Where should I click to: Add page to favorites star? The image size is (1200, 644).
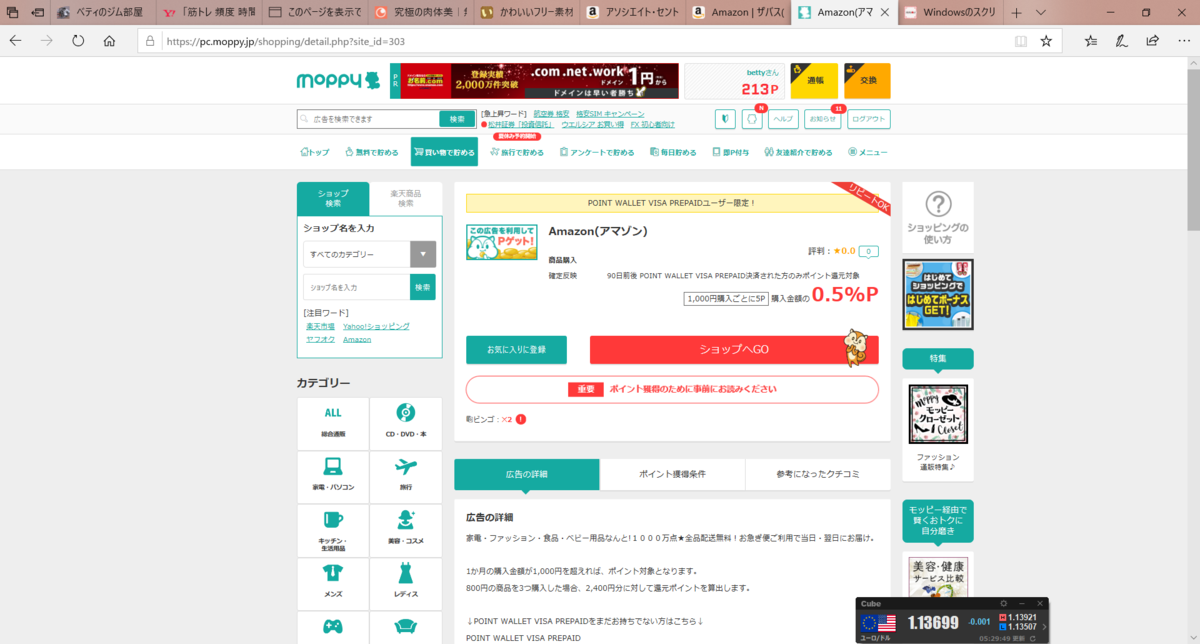(x=1046, y=41)
